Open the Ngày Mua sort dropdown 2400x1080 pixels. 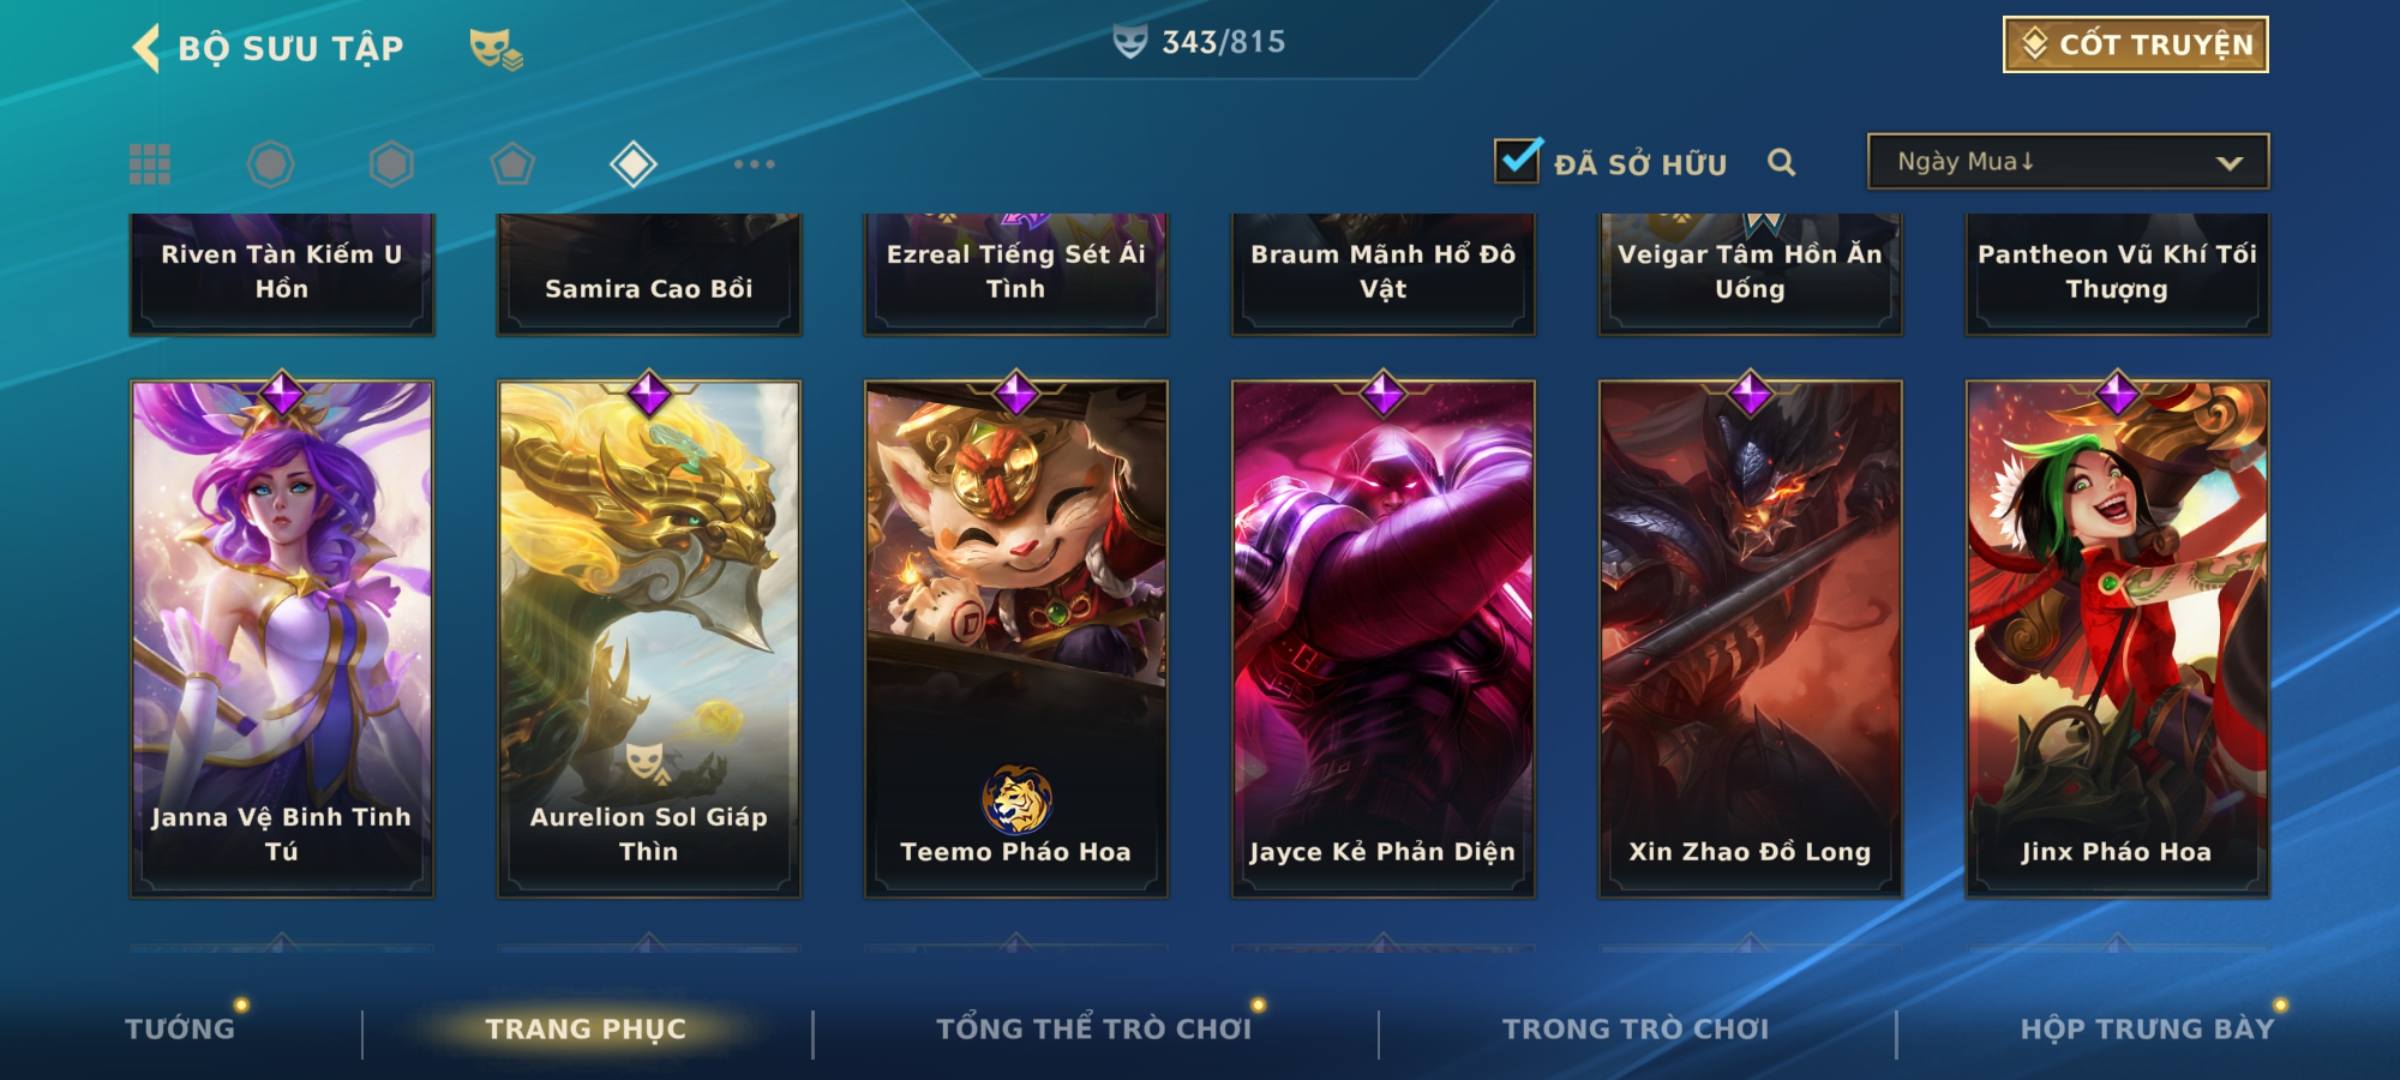tap(2068, 161)
